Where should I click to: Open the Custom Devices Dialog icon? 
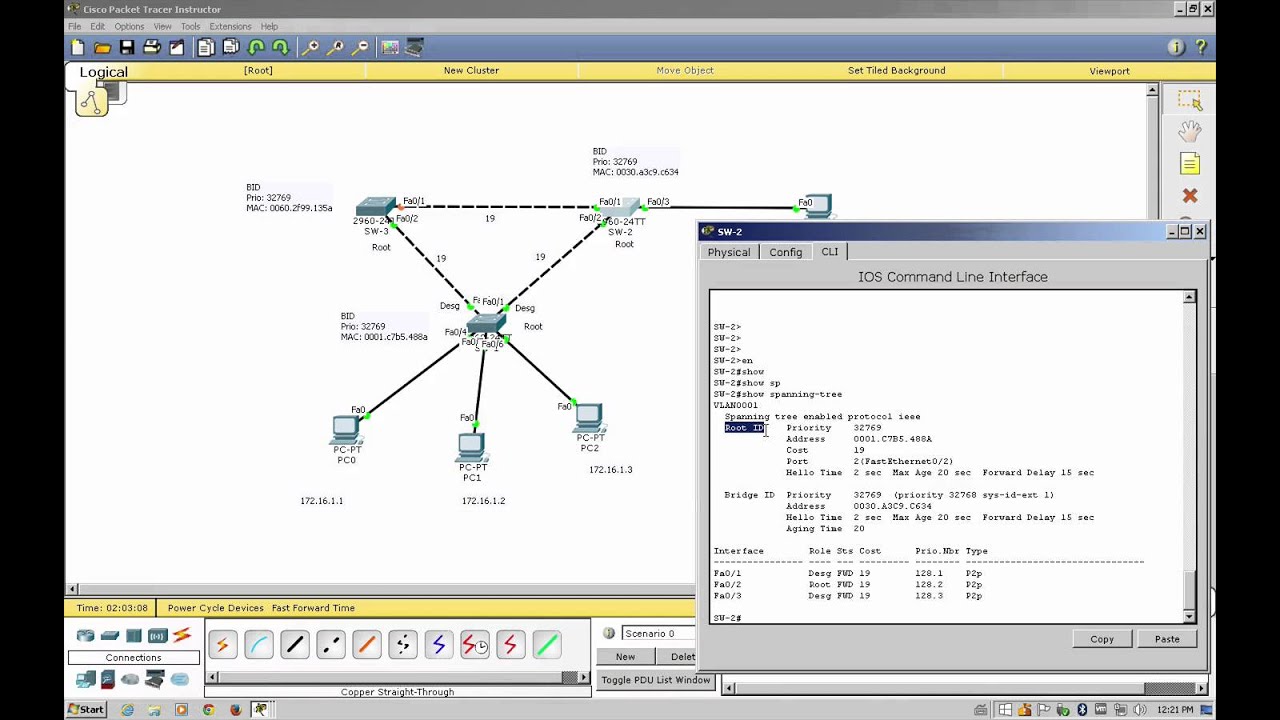tap(415, 47)
